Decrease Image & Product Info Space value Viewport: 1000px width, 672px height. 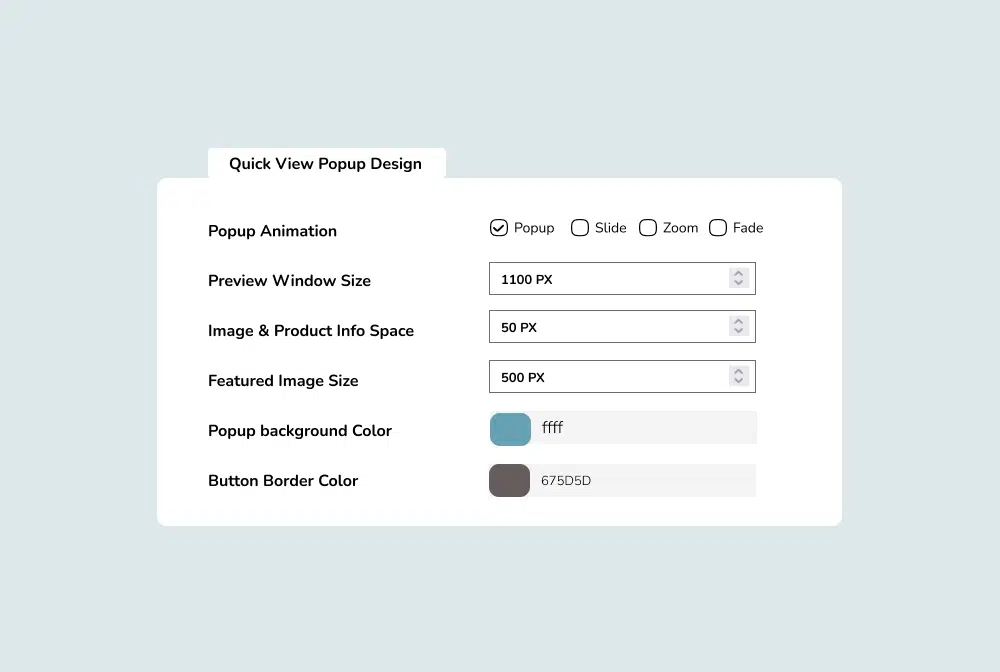[738, 331]
